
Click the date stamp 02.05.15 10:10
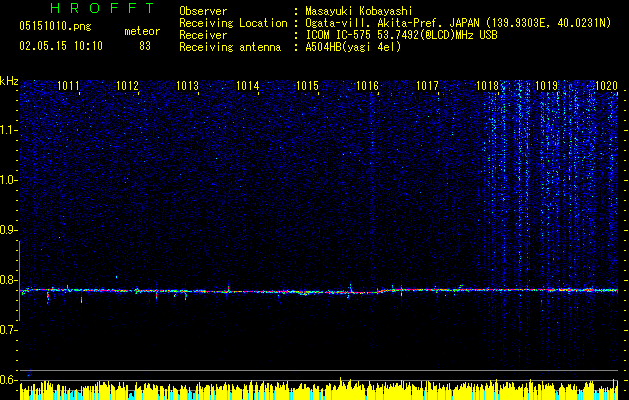61,46
